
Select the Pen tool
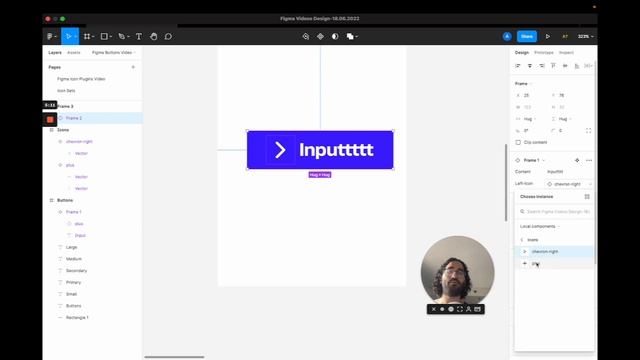[x=121, y=36]
